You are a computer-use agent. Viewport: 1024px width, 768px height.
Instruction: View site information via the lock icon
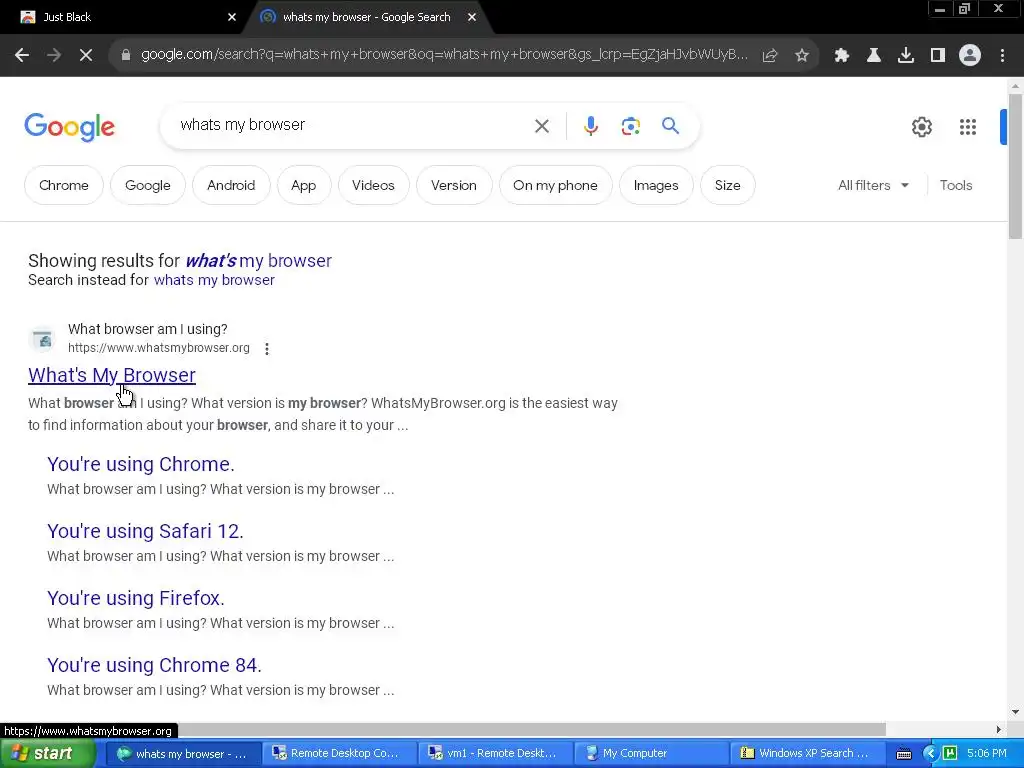tap(125, 55)
